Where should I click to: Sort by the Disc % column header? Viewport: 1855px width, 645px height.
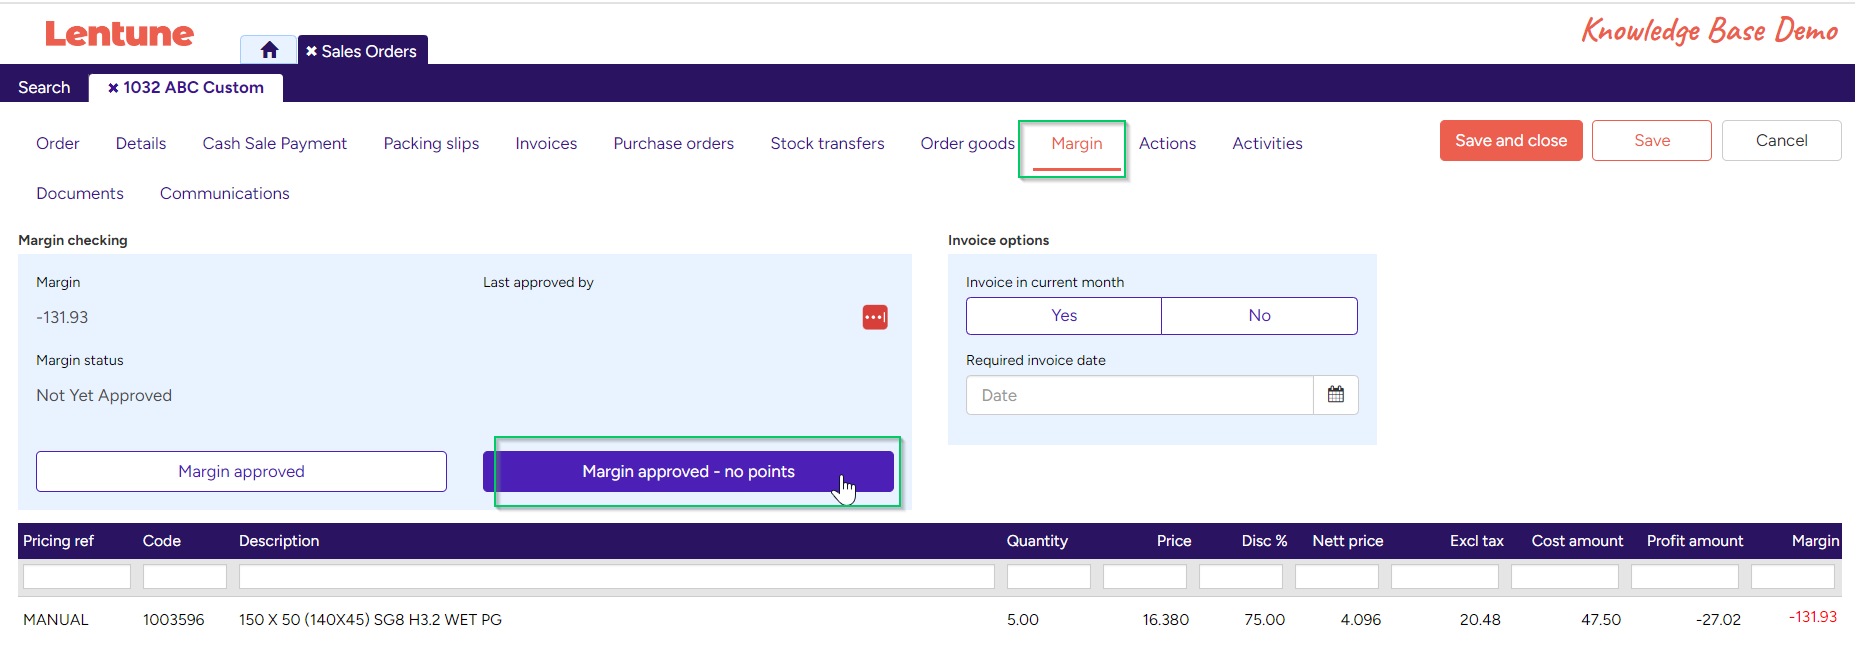[1264, 541]
